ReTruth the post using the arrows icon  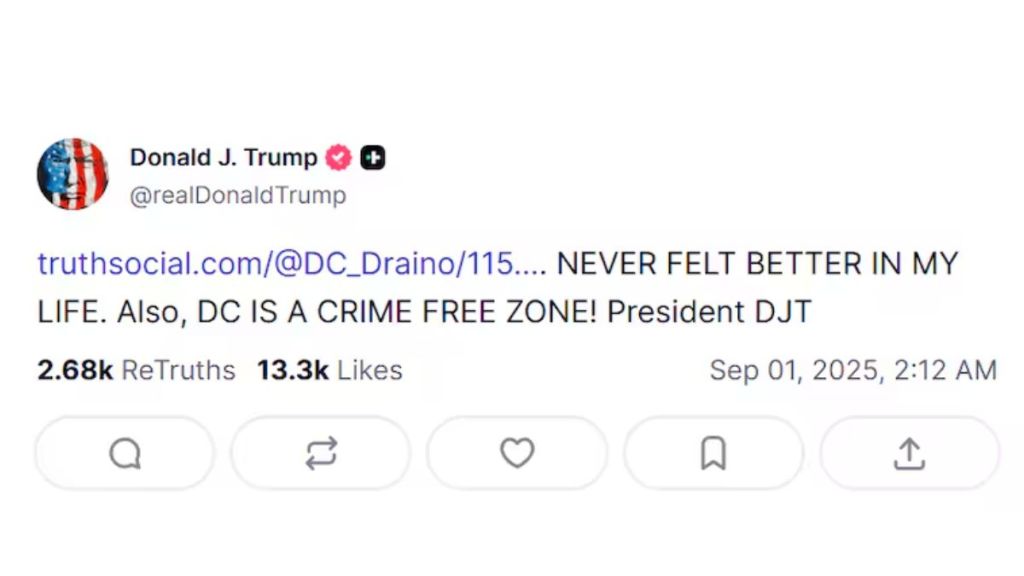[x=321, y=453]
